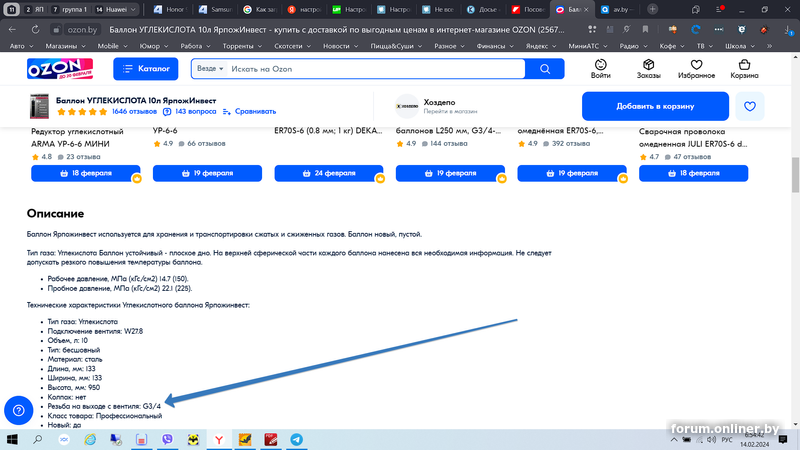This screenshot has height=450, width=800.
Task: Click the browser back arrow
Action: pyautogui.click(x=12, y=30)
